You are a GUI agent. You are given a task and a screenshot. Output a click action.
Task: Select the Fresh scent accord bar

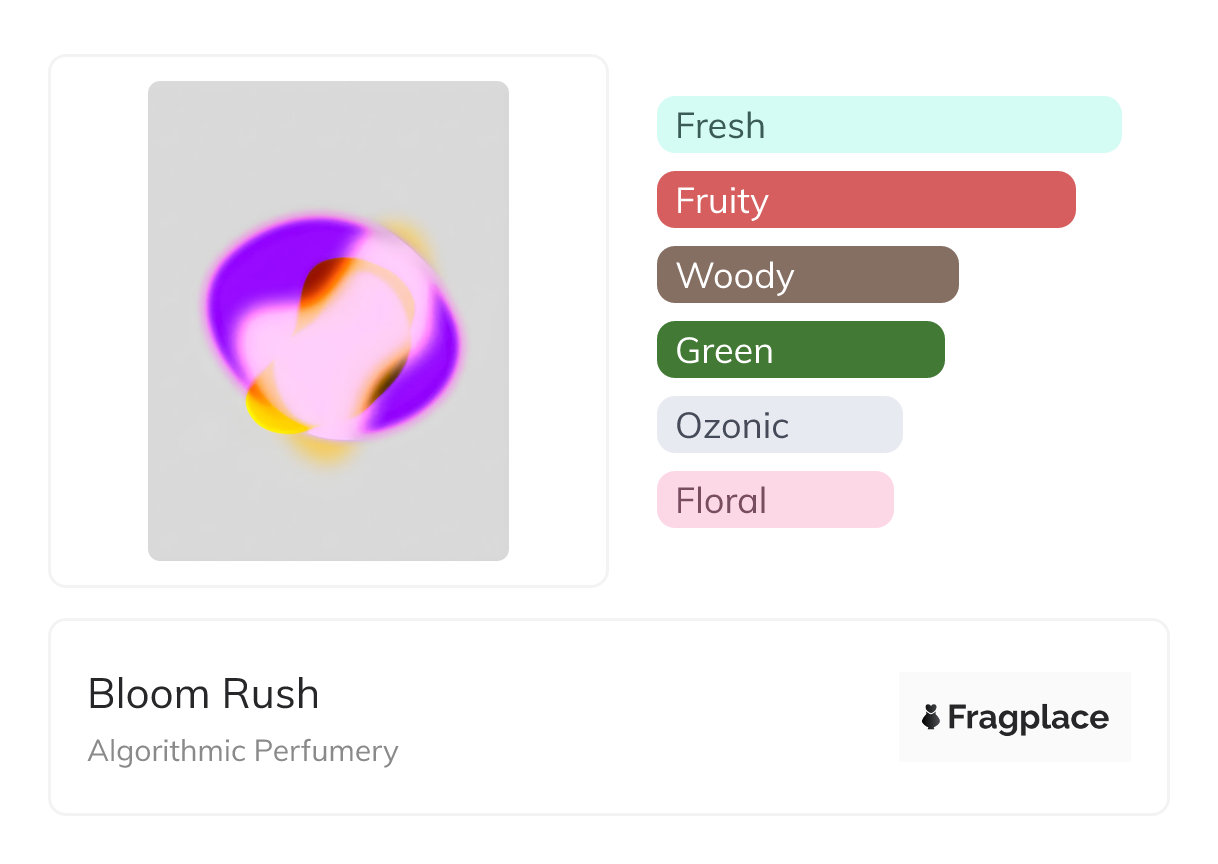tap(889, 125)
